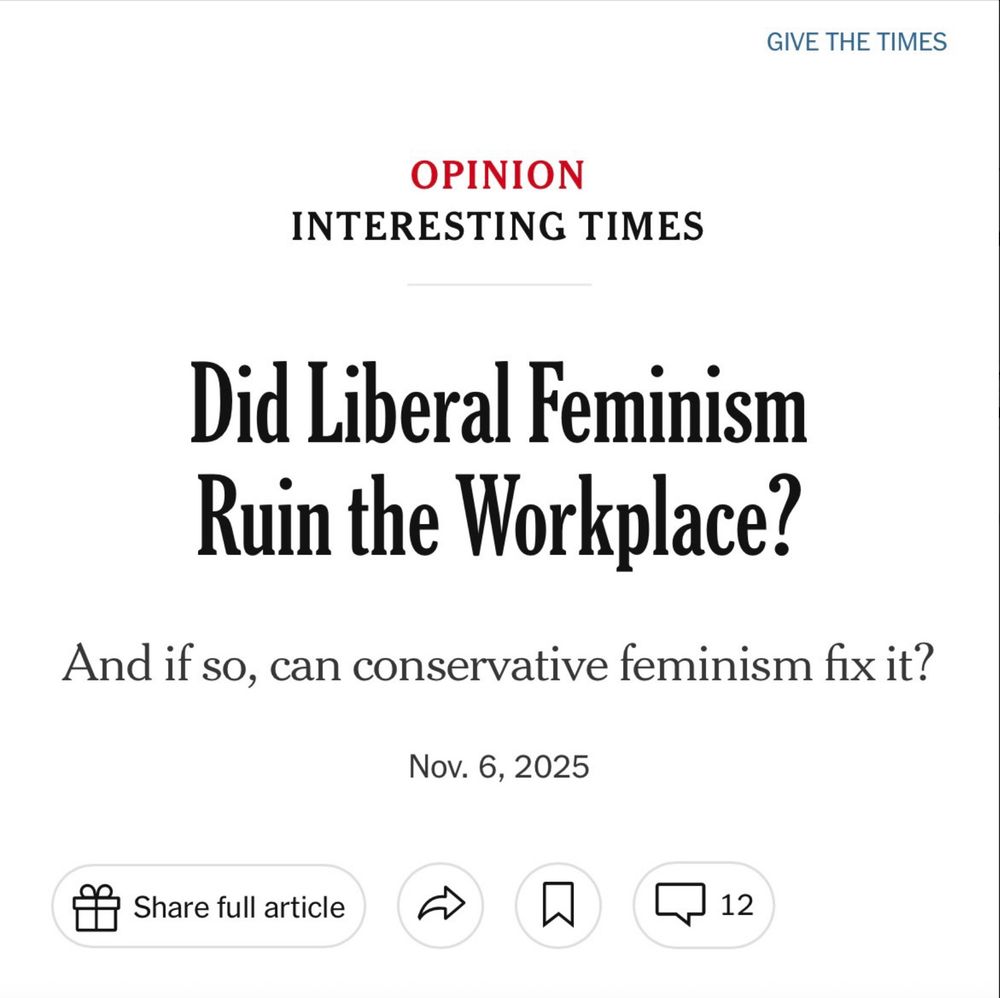Use the curved share arrow to send article
Screen dimensions: 1000x998
pos(440,905)
